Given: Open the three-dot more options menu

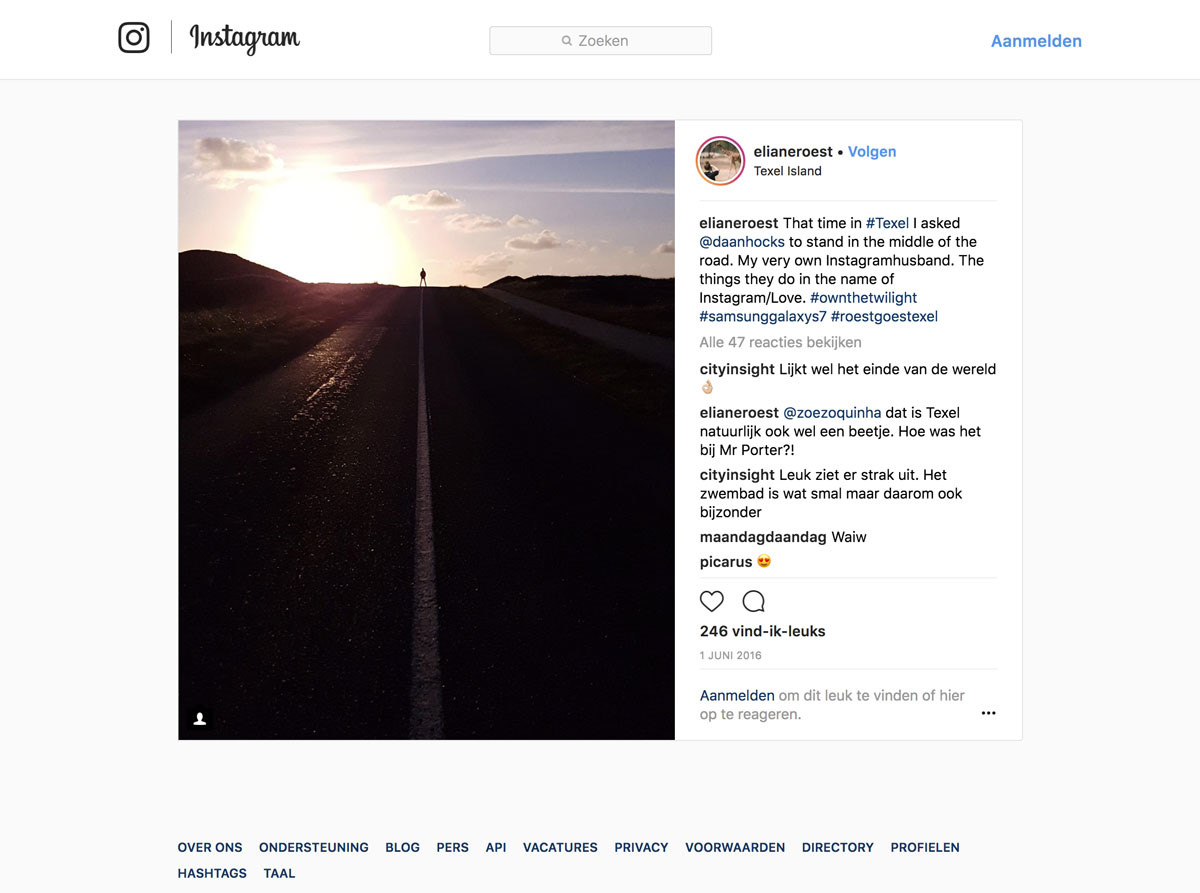Looking at the screenshot, I should coord(988,713).
